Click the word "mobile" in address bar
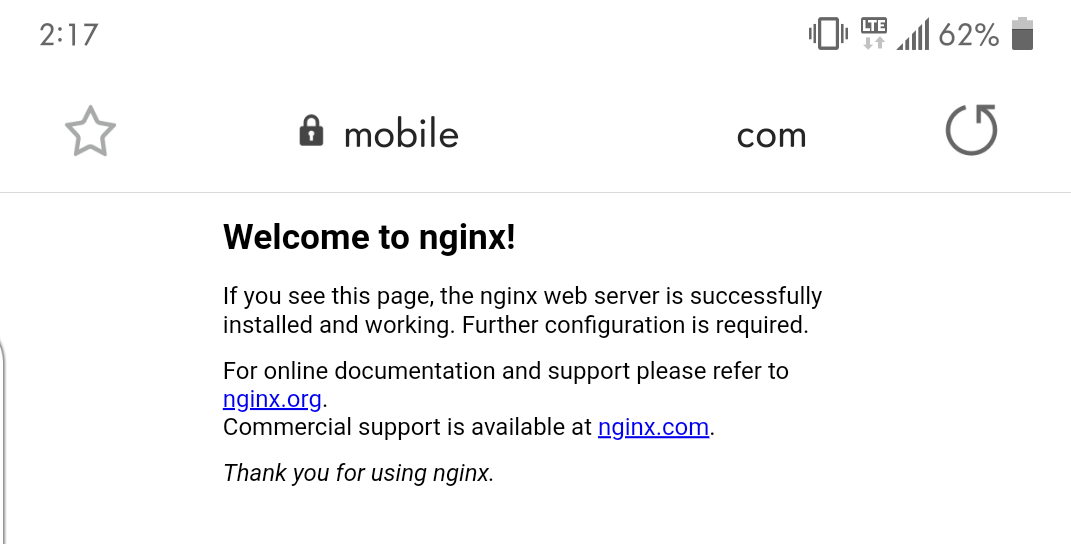 click(x=401, y=134)
